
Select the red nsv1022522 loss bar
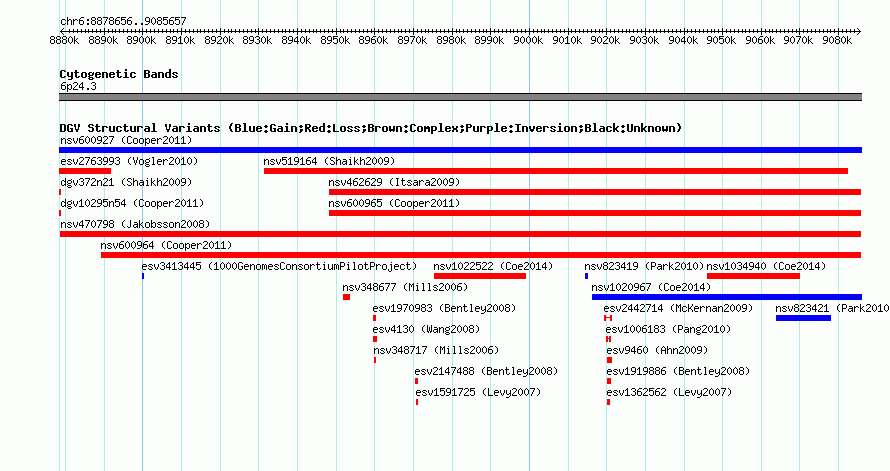[480, 276]
